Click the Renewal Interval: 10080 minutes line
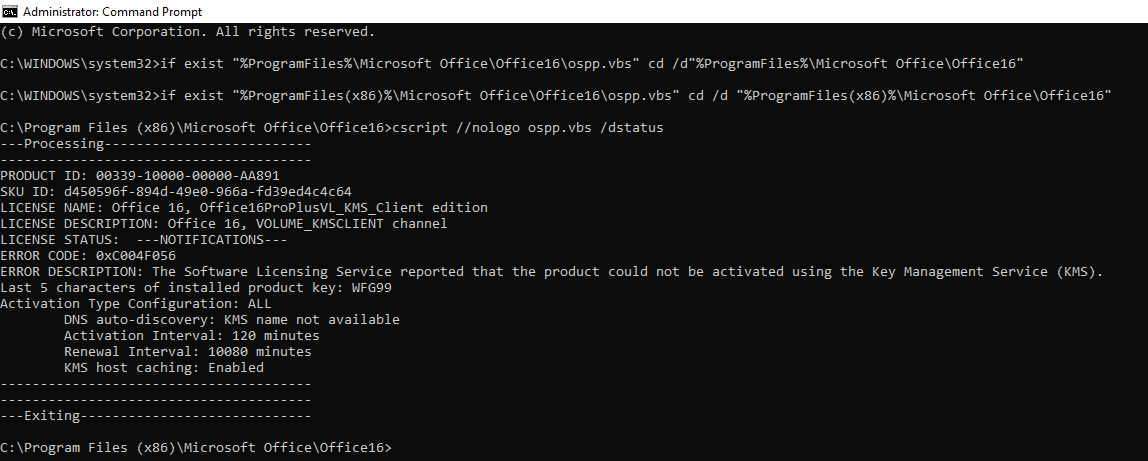1148x461 pixels. pos(187,352)
